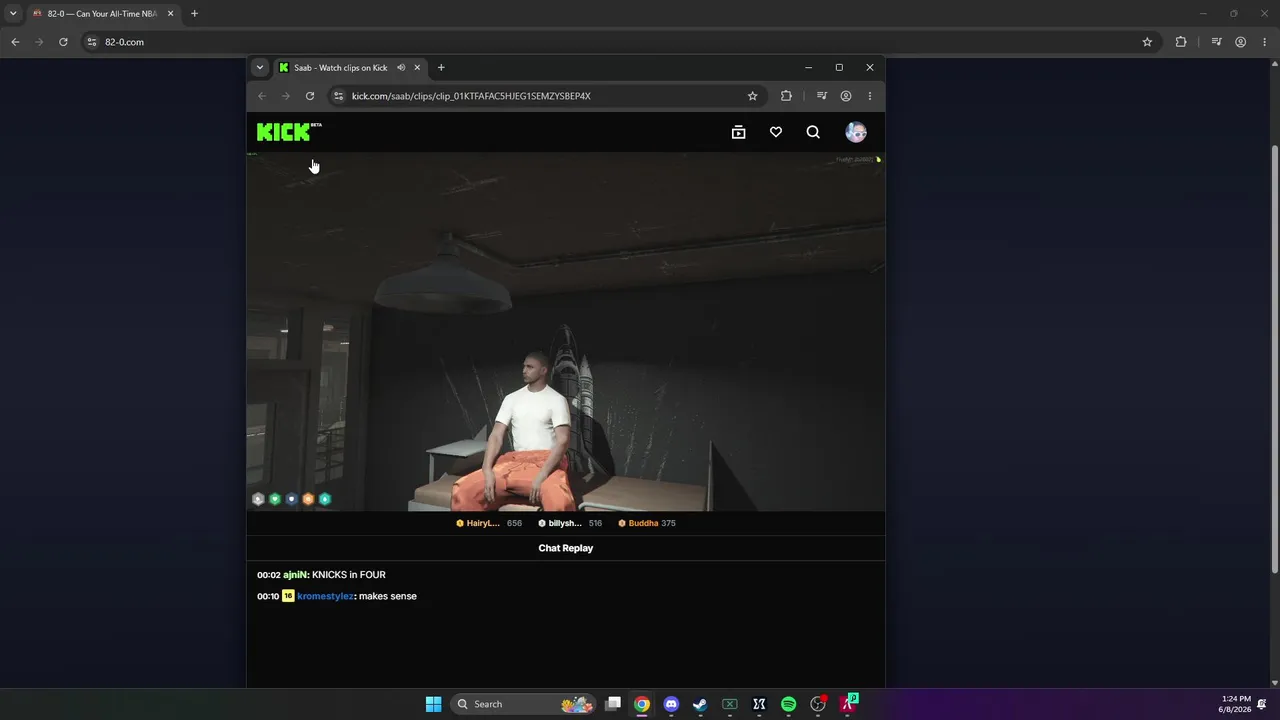Image resolution: width=1280 pixels, height=720 pixels.
Task: Click the Chat Replay heading
Action: pos(566,548)
